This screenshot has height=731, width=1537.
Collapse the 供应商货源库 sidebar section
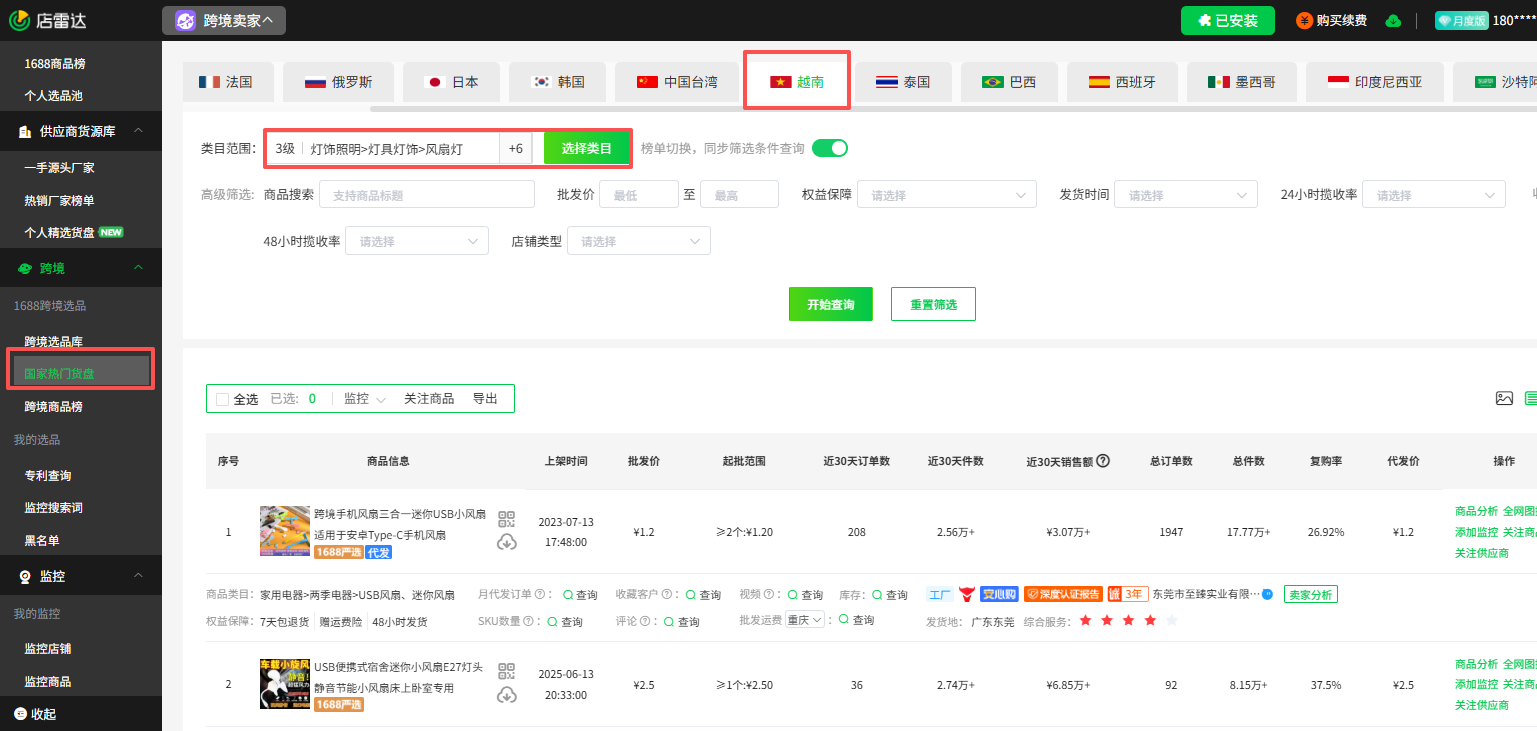tap(138, 131)
